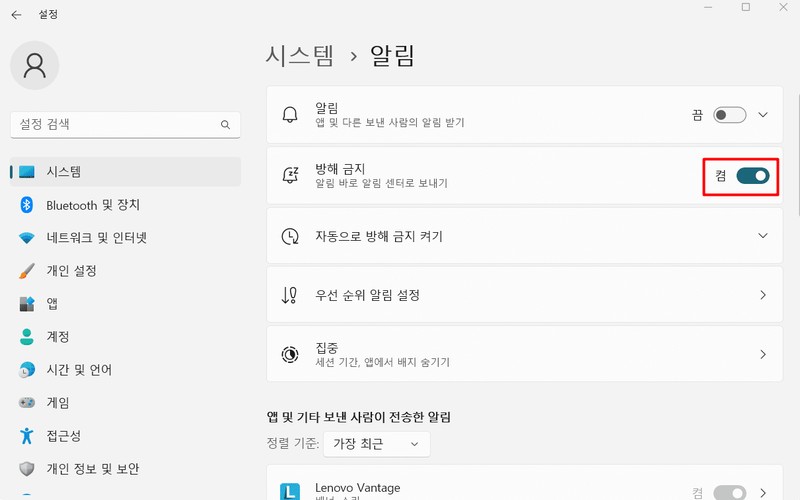Click the bell icon in the 알림 row
This screenshot has height=500, width=800.
[290, 115]
